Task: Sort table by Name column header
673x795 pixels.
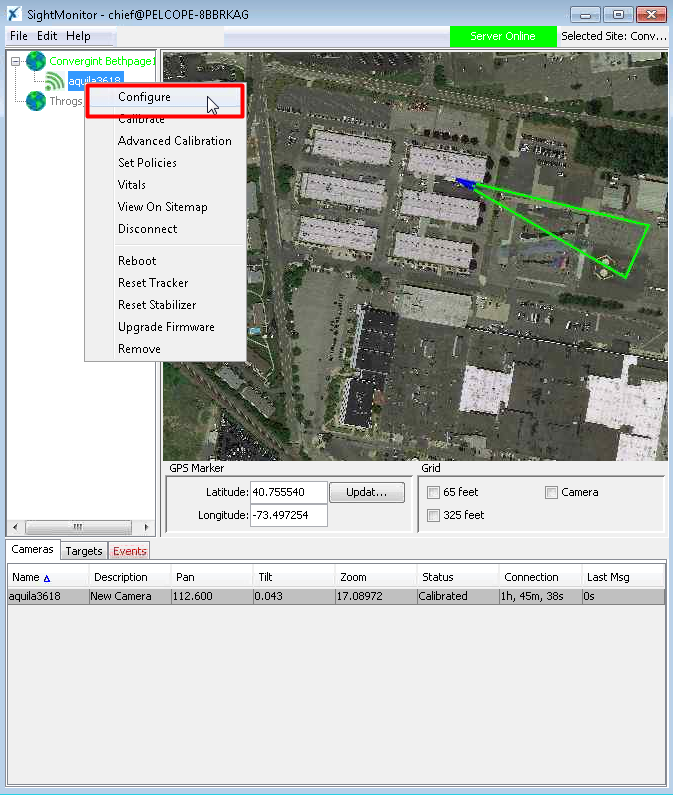Action: (x=48, y=577)
